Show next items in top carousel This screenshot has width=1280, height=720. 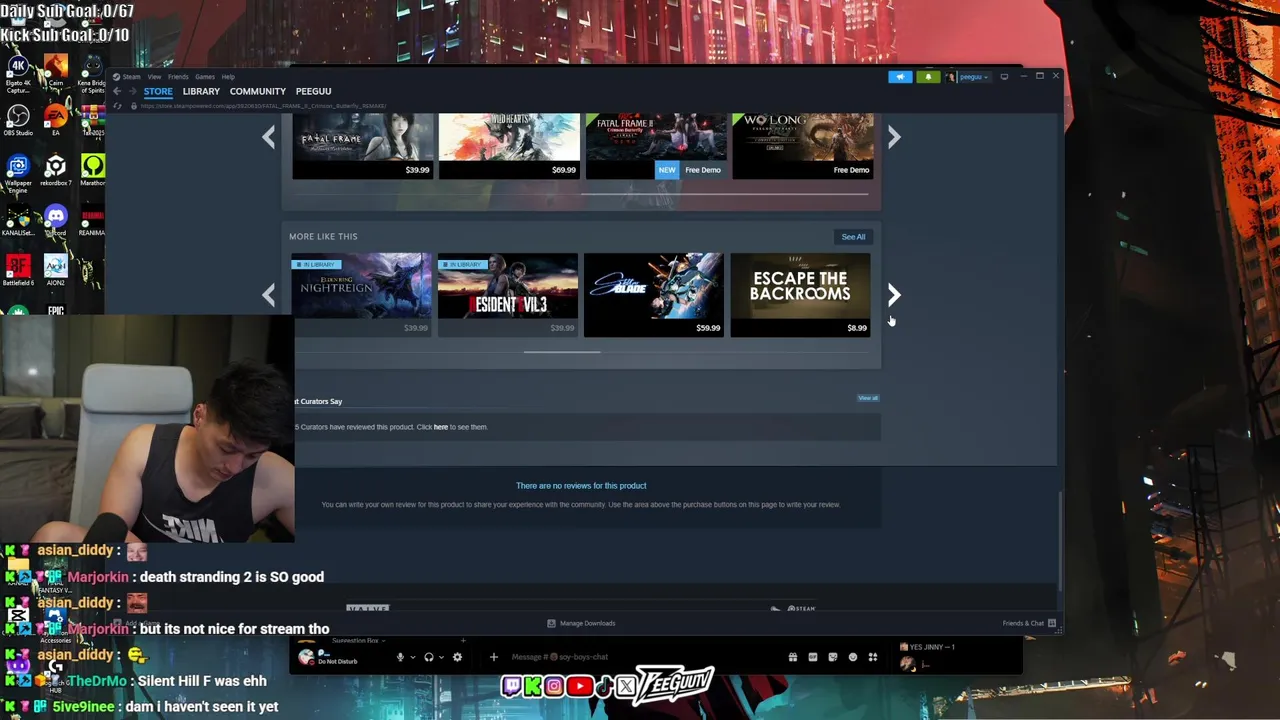[x=894, y=138]
